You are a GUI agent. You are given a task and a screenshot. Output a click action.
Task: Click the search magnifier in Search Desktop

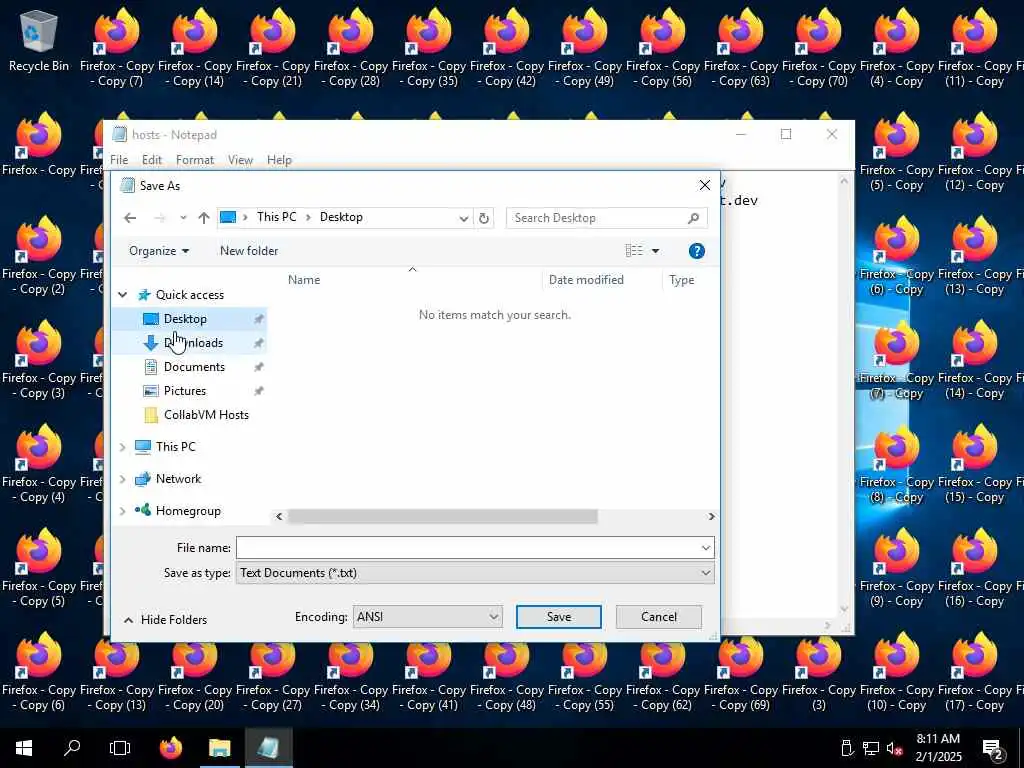(694, 218)
